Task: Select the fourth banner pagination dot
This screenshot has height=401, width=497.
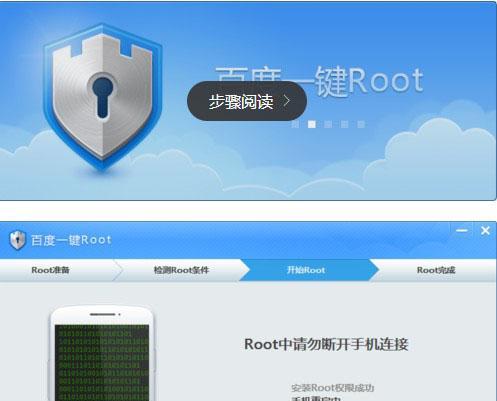Action: coord(345,124)
